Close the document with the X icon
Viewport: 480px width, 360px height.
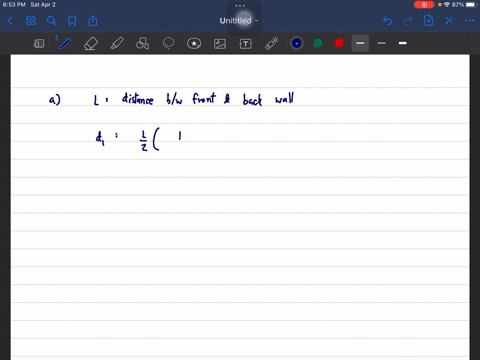[449, 21]
